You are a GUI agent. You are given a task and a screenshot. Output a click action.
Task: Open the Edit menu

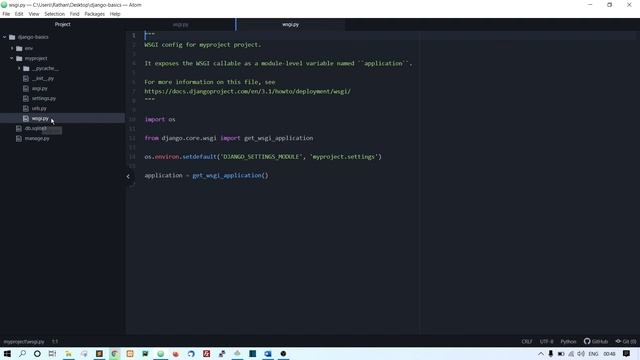pos(19,14)
